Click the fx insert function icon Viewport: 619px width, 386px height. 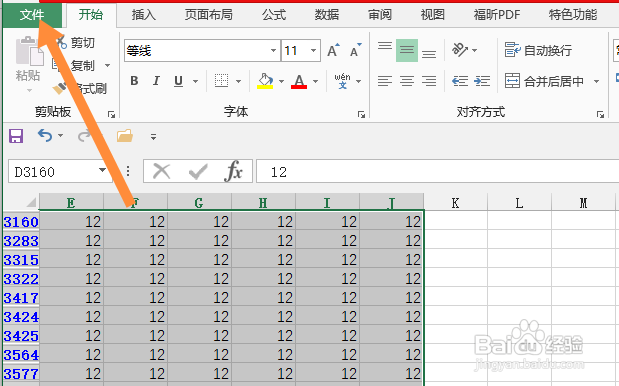pos(234,171)
